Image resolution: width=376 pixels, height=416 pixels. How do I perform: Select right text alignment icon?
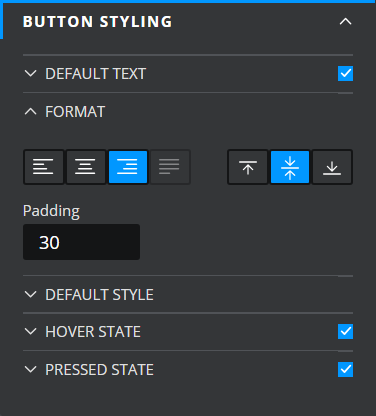click(x=128, y=167)
